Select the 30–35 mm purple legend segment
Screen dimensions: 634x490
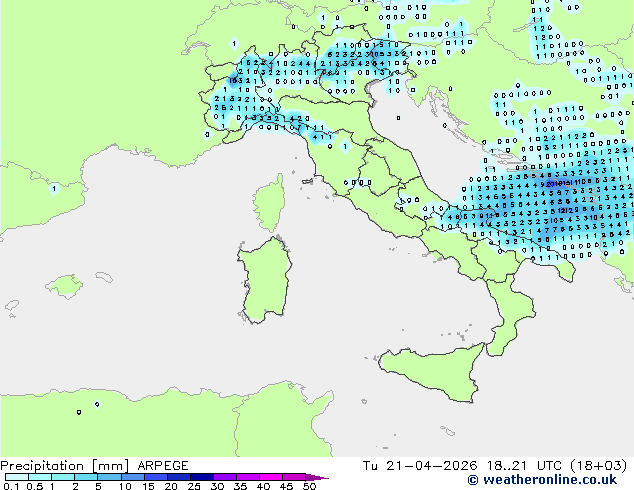click(224, 477)
